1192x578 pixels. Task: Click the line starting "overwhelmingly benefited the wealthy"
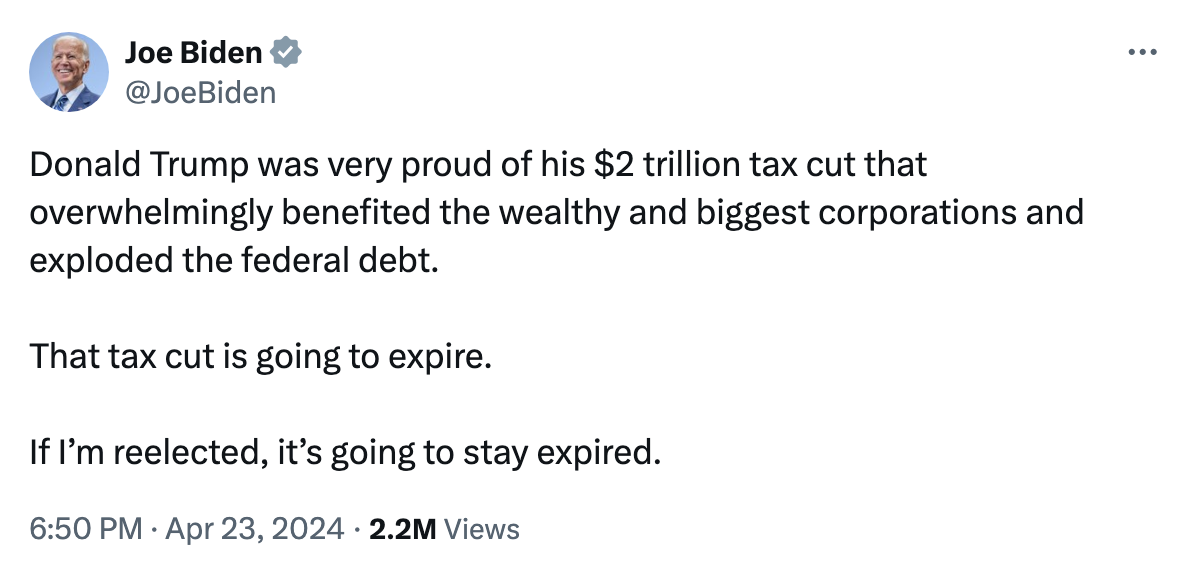556,213
